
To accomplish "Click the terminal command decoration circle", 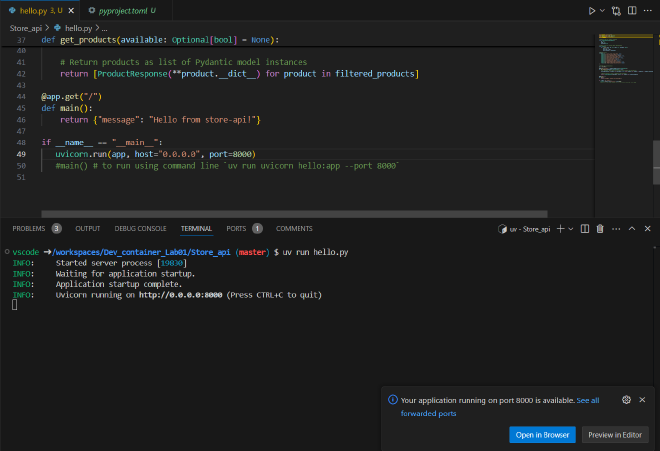I will 7,252.
